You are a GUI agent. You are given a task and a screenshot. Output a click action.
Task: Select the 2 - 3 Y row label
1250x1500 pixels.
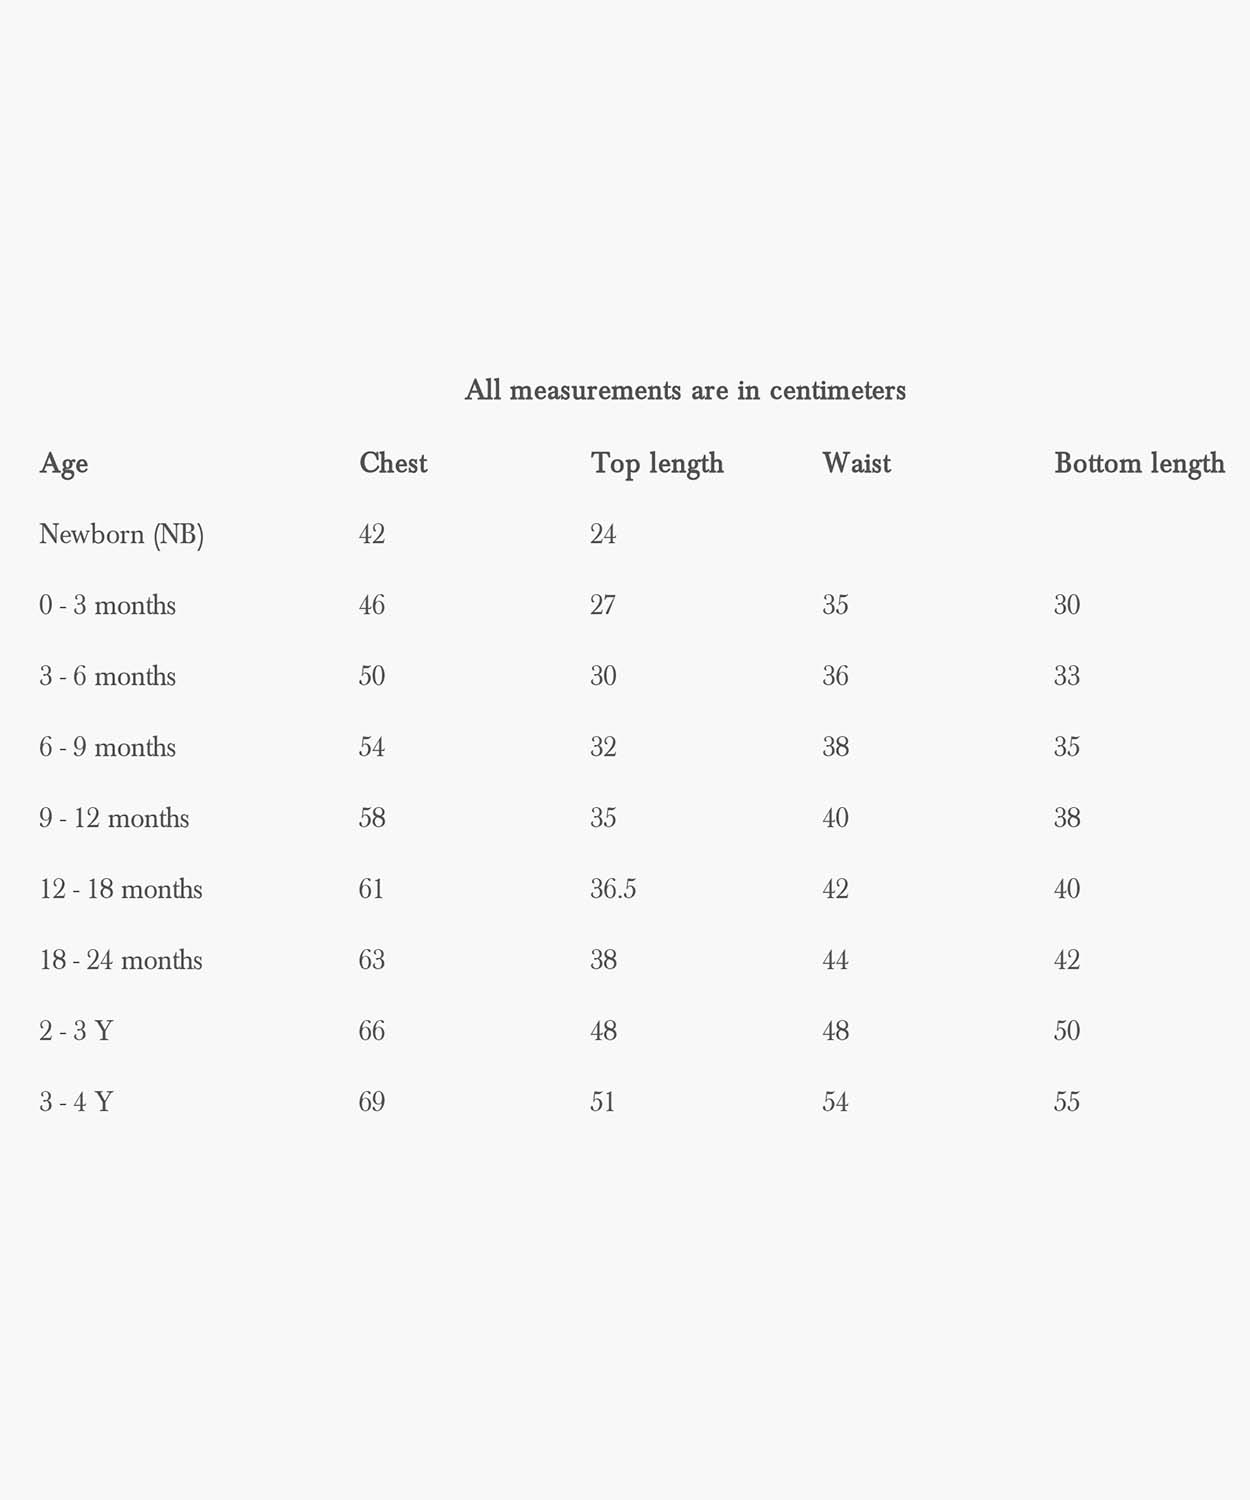click(x=76, y=1031)
